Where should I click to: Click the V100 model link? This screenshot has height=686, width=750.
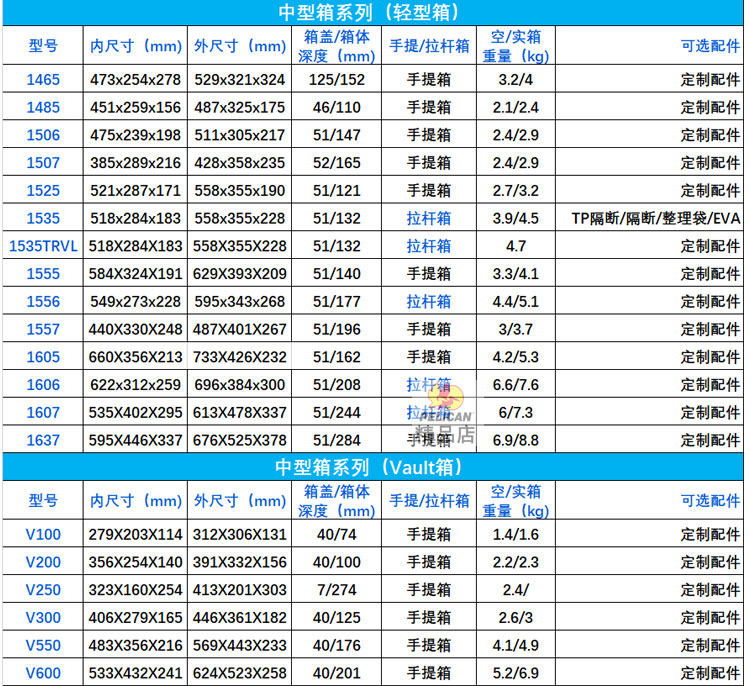43,534
